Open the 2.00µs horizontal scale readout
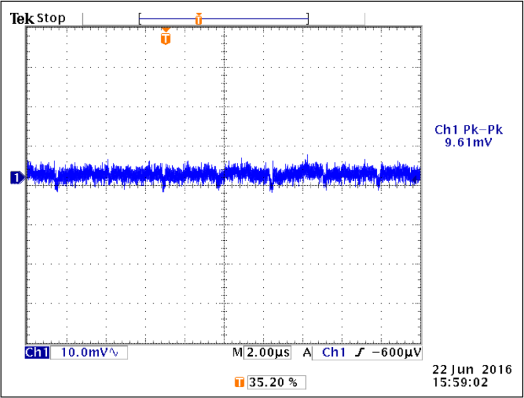Image resolution: width=524 pixels, height=398 pixels. click(x=268, y=353)
